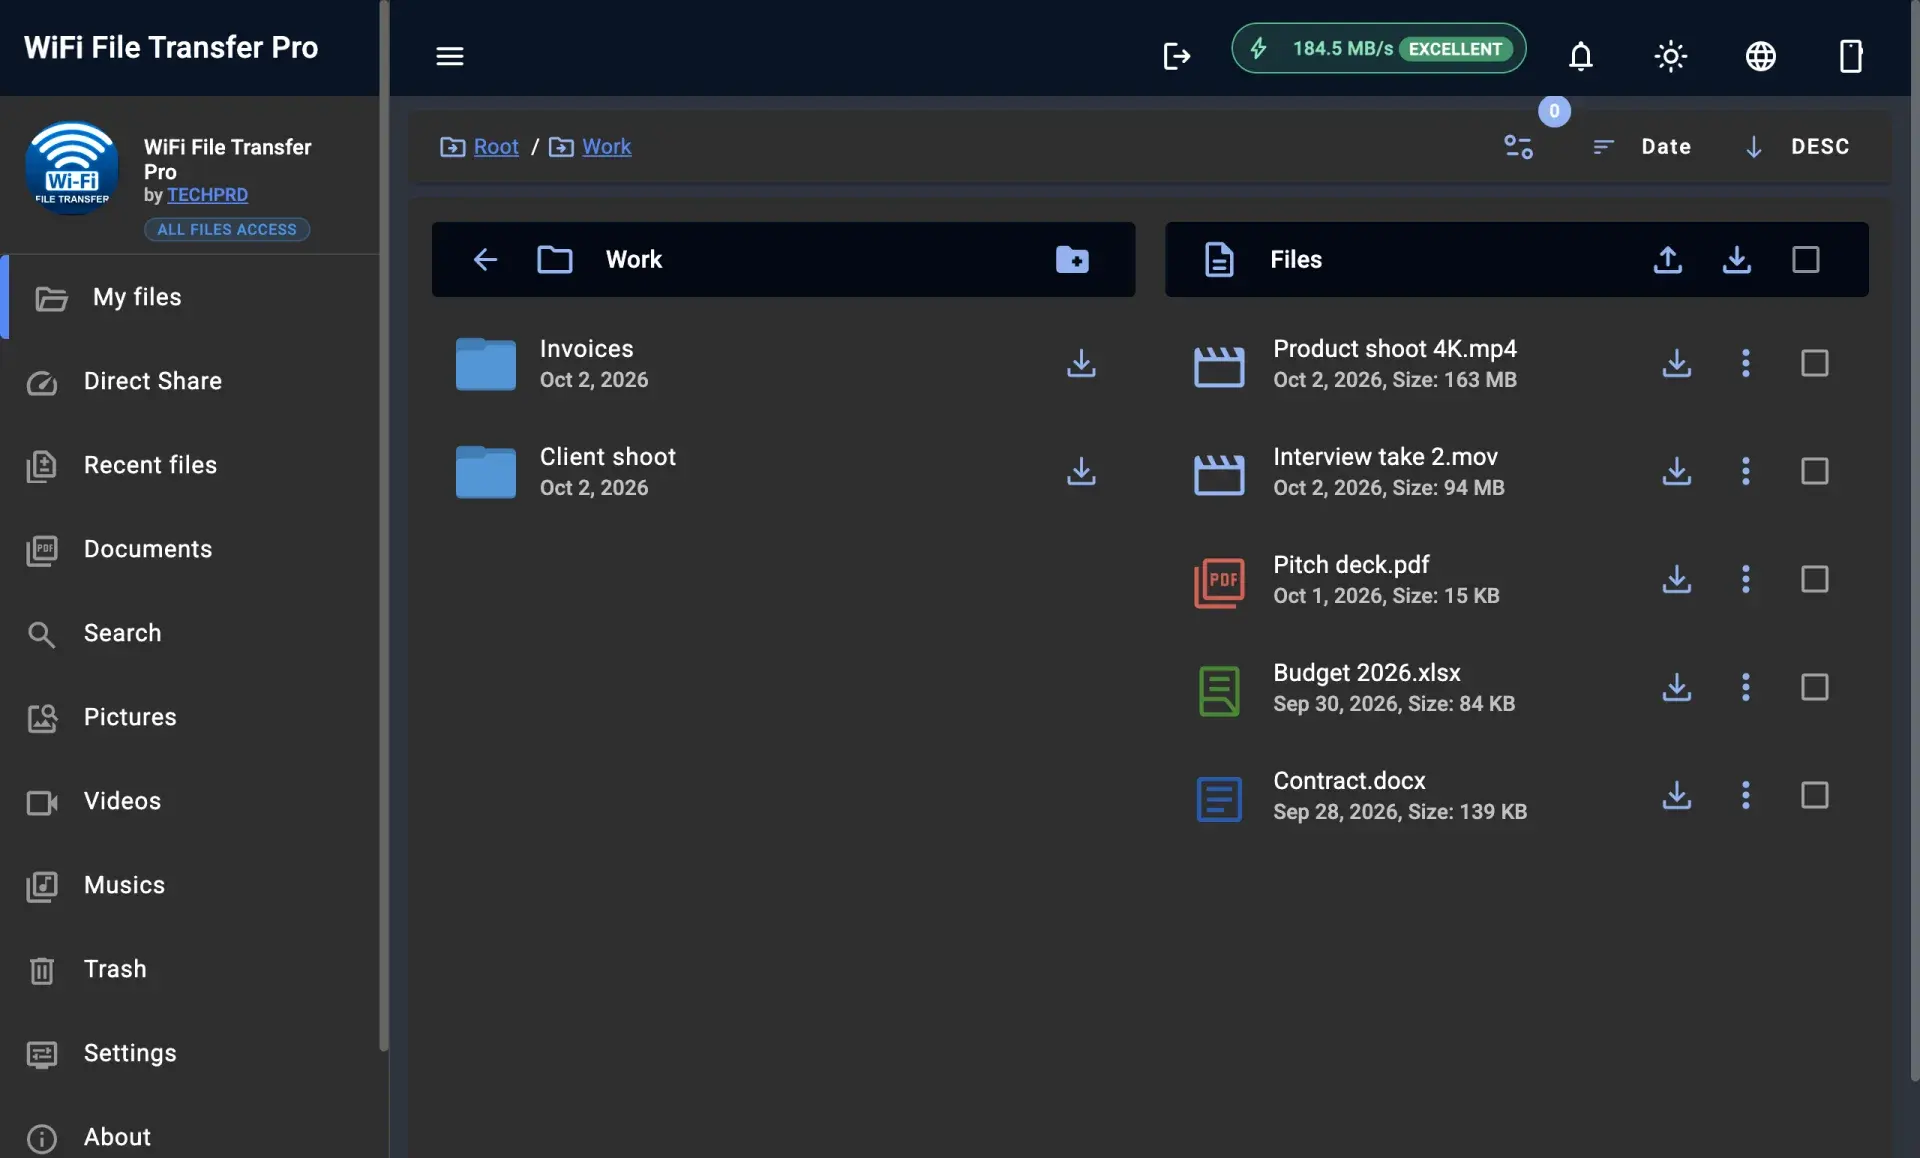The height and width of the screenshot is (1158, 1920).
Task: Download Budget 2026.xlsx
Action: (x=1677, y=687)
